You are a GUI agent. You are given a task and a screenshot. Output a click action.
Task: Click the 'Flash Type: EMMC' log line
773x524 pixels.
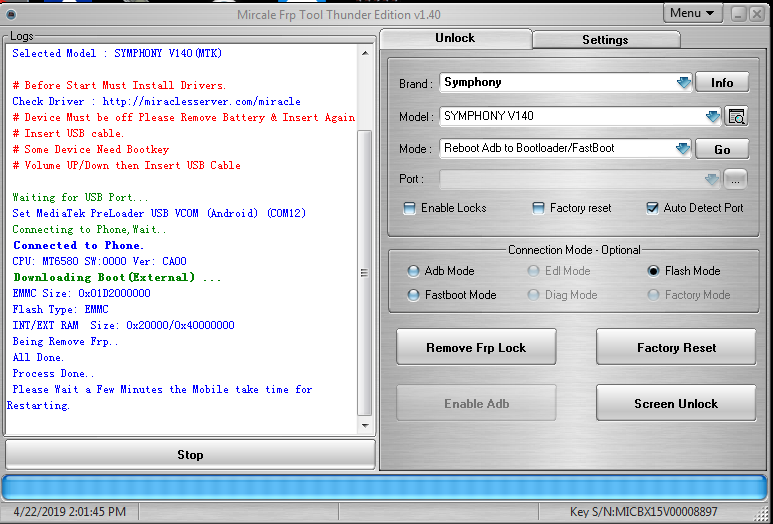point(60,310)
